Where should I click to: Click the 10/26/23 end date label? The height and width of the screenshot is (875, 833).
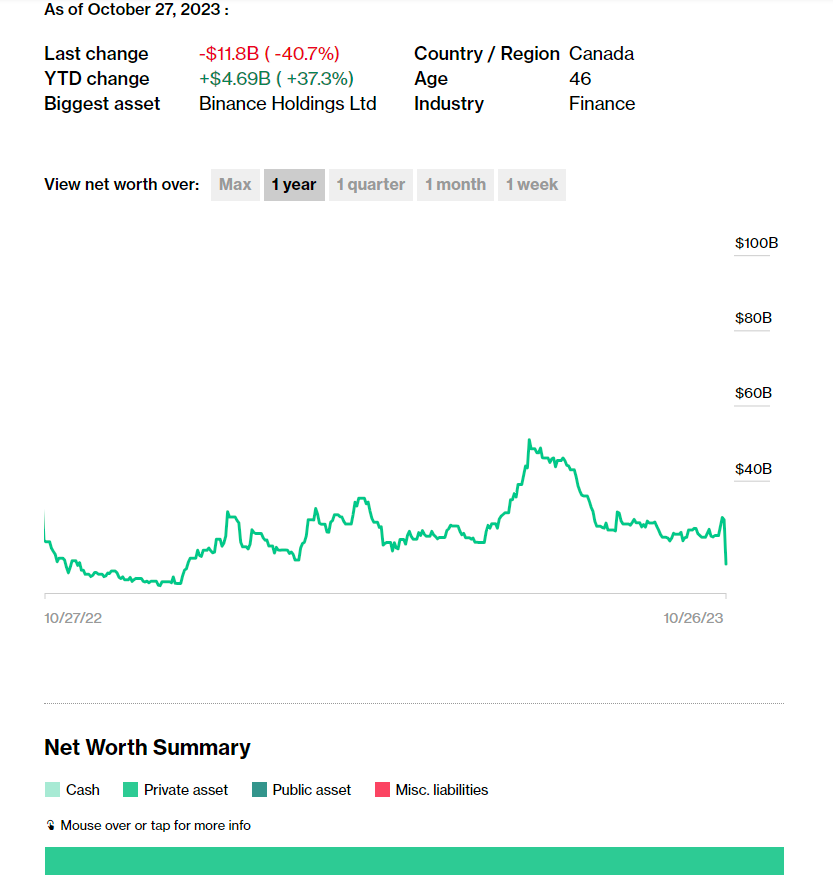(x=693, y=618)
